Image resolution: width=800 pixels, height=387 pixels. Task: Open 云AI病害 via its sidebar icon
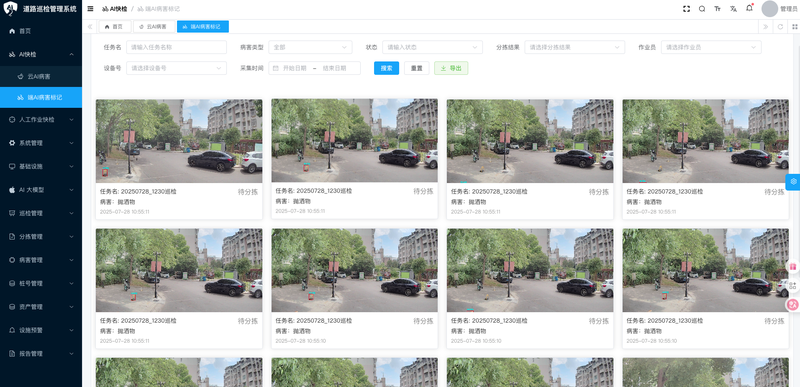(20, 76)
